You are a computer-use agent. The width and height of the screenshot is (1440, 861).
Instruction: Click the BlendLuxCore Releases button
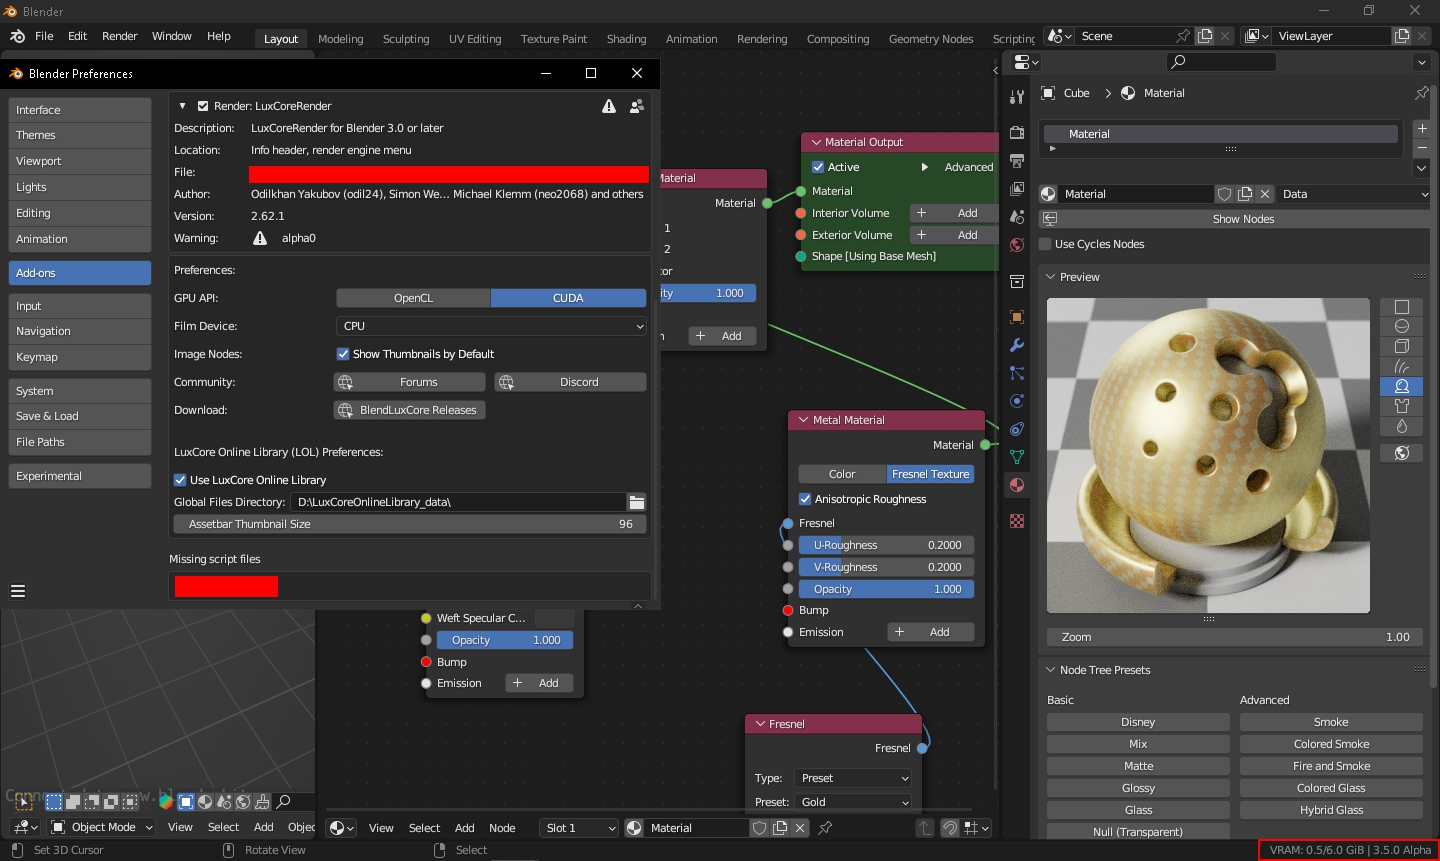409,410
